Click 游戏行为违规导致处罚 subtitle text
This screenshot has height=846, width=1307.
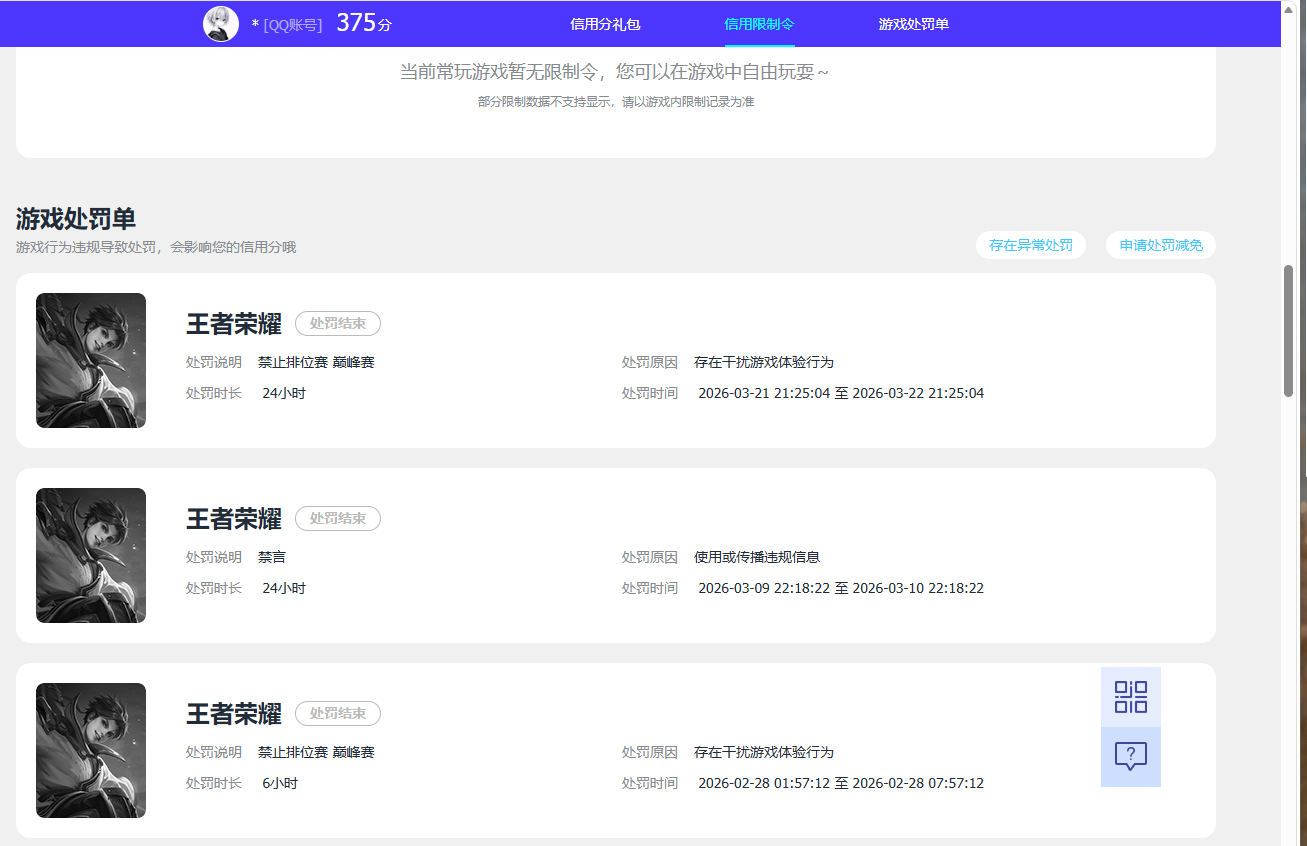pyautogui.click(x=156, y=247)
